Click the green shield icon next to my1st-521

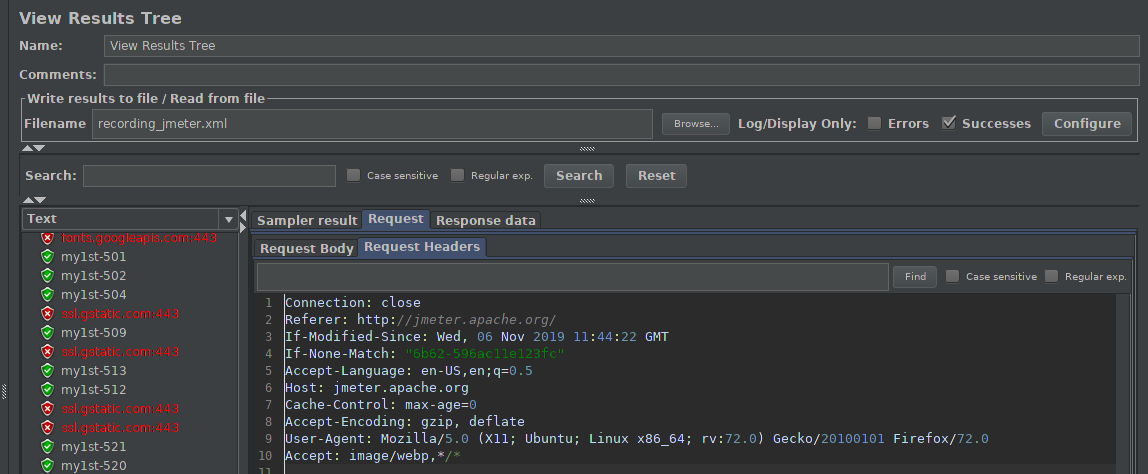tap(48, 447)
